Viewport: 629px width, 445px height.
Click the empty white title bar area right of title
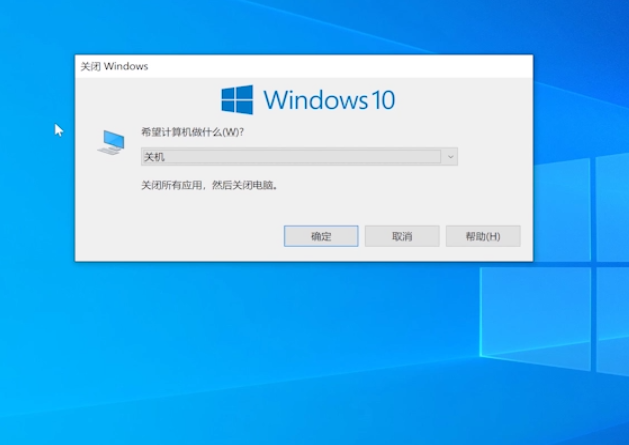(341, 66)
